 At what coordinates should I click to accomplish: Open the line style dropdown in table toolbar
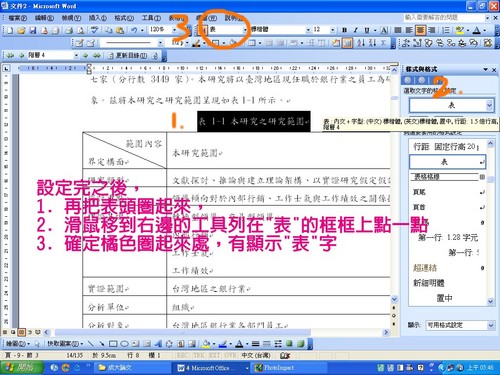(x=160, y=43)
